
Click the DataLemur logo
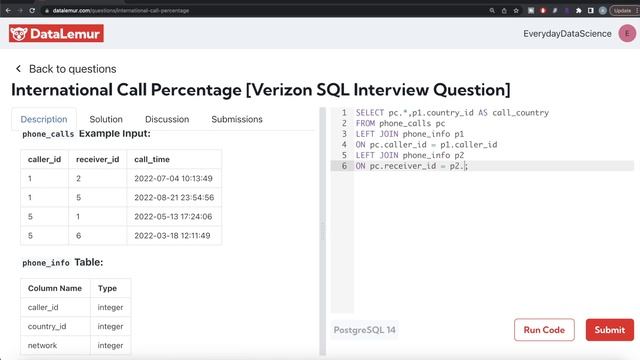point(56,33)
